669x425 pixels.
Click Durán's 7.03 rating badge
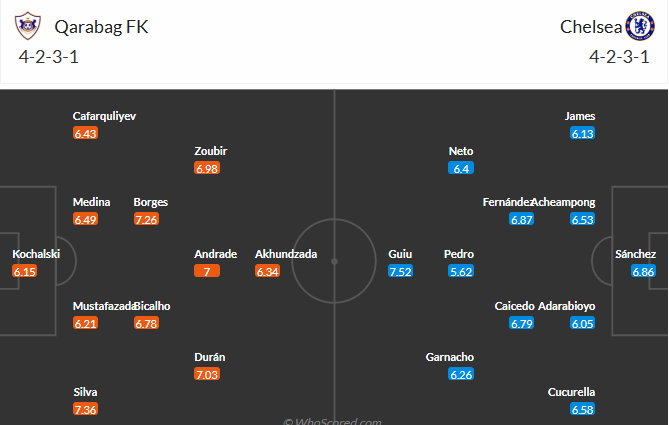tap(206, 374)
